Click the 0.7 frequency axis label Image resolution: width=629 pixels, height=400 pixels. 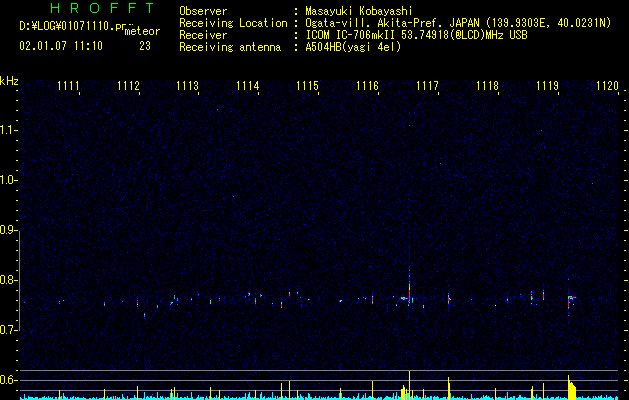click(x=8, y=330)
